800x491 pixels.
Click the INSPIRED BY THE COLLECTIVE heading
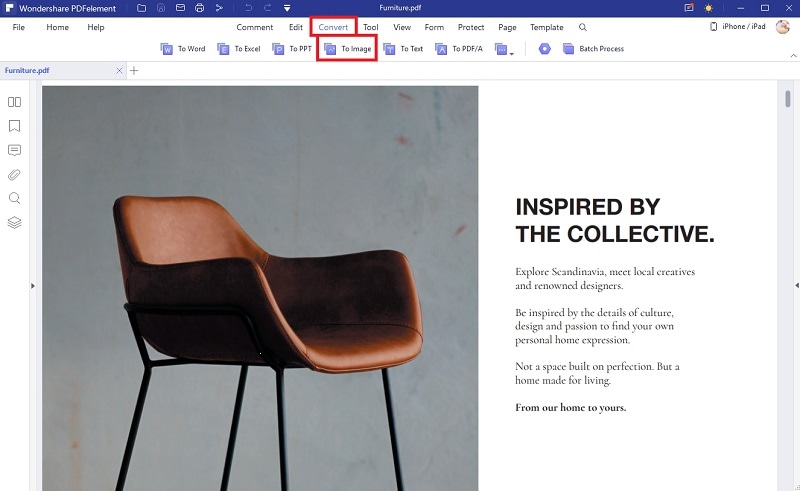(x=615, y=220)
